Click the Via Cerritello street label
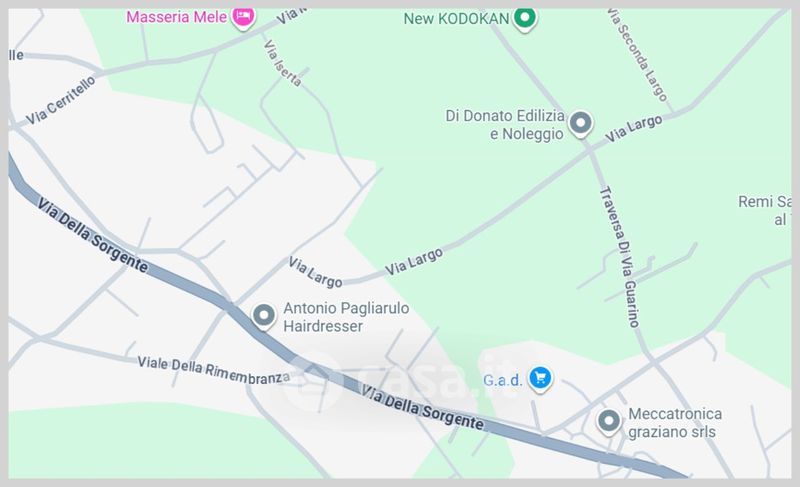This screenshot has height=487, width=800. click(61, 100)
